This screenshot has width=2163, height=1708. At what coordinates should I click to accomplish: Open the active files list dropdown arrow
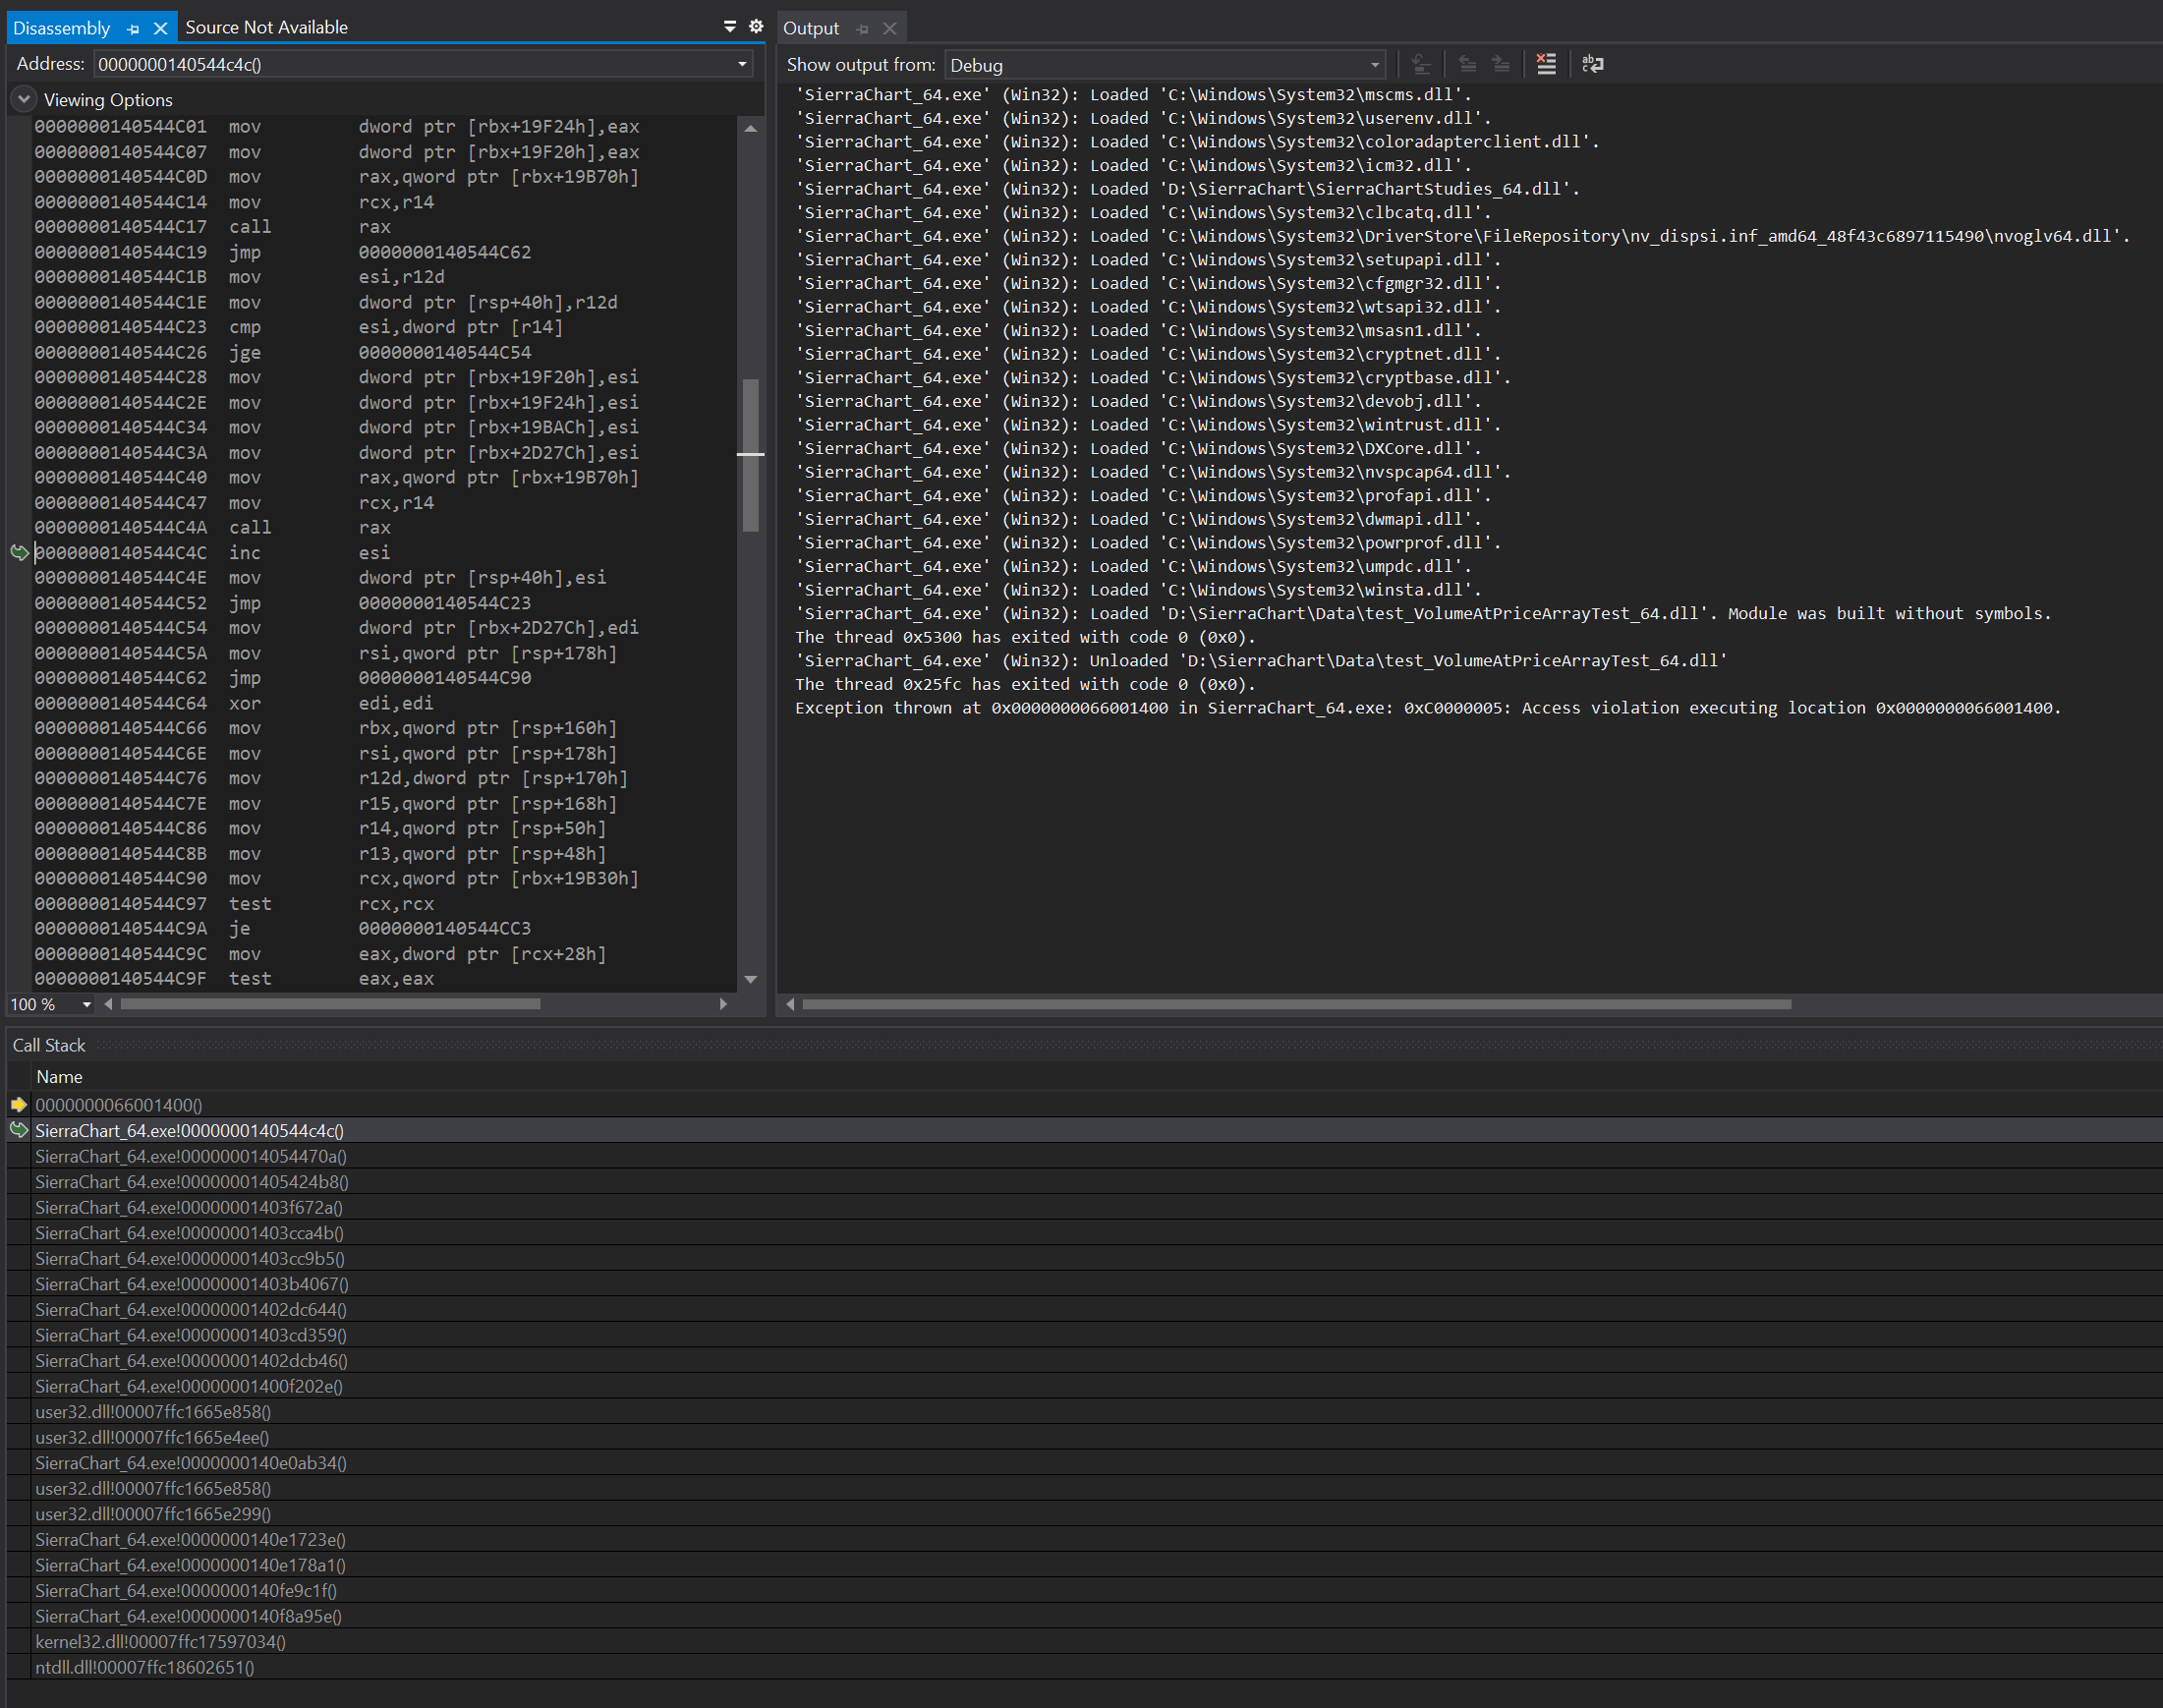point(730,27)
